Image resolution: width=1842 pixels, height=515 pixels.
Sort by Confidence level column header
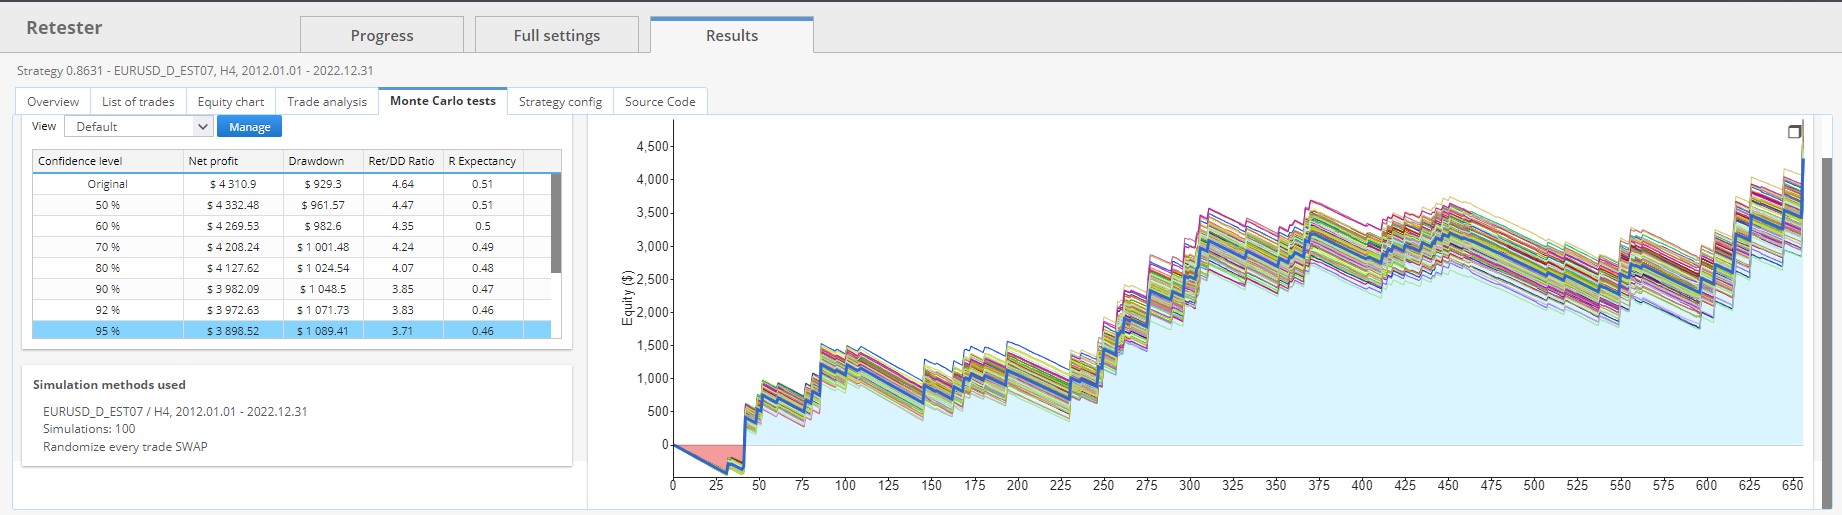(x=108, y=161)
